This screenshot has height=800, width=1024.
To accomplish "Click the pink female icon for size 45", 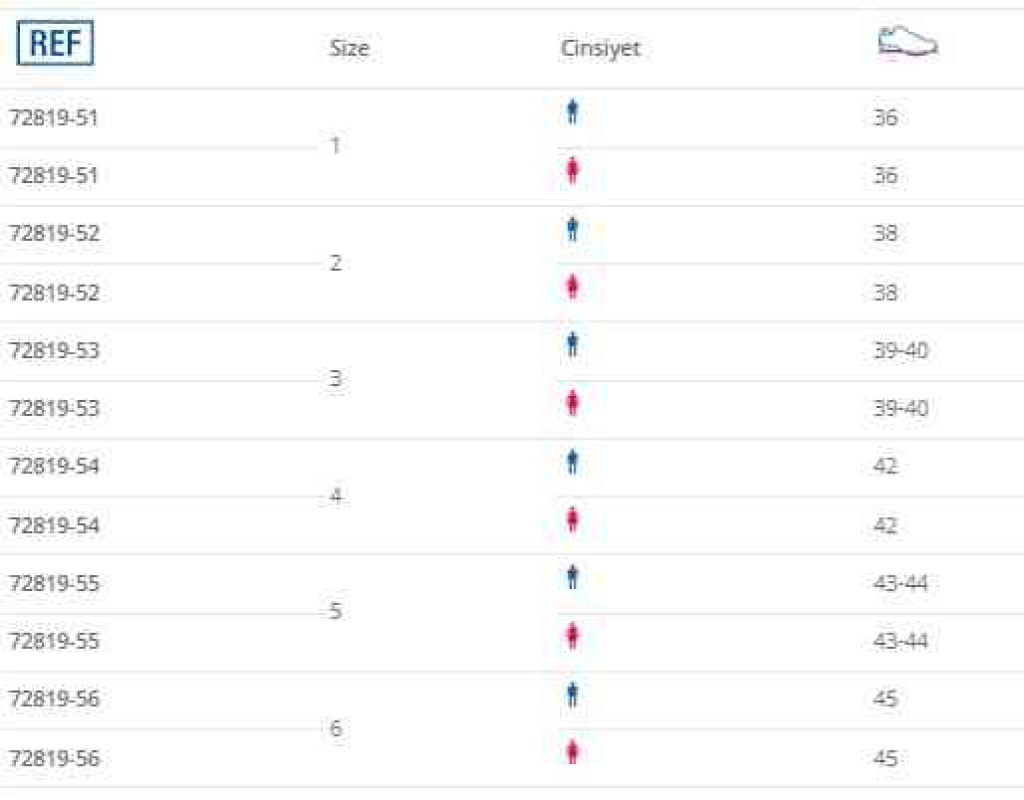I will click(x=573, y=752).
